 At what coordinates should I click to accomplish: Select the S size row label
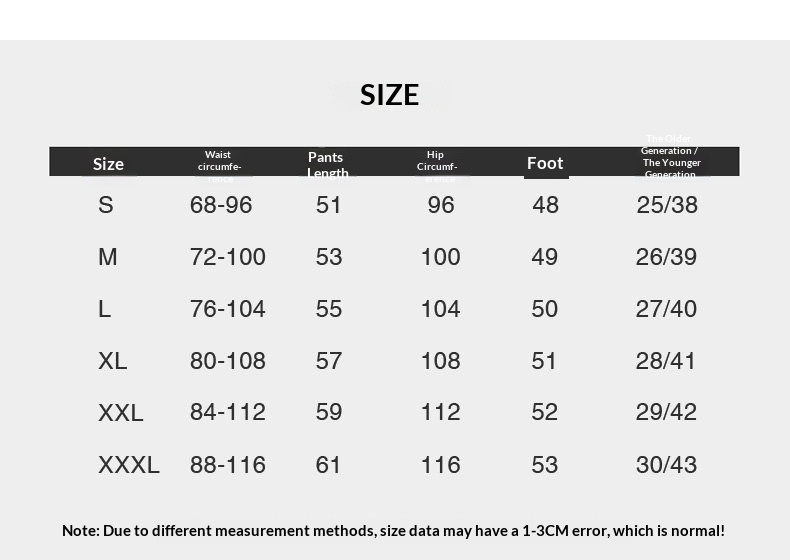coord(106,205)
